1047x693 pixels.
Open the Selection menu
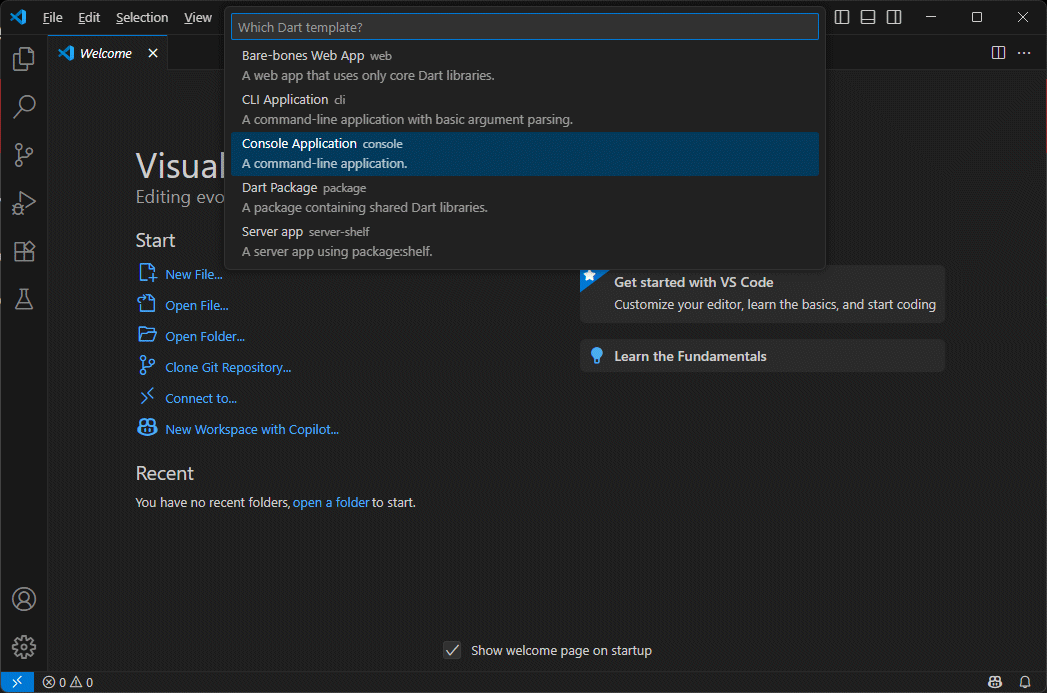tap(142, 17)
